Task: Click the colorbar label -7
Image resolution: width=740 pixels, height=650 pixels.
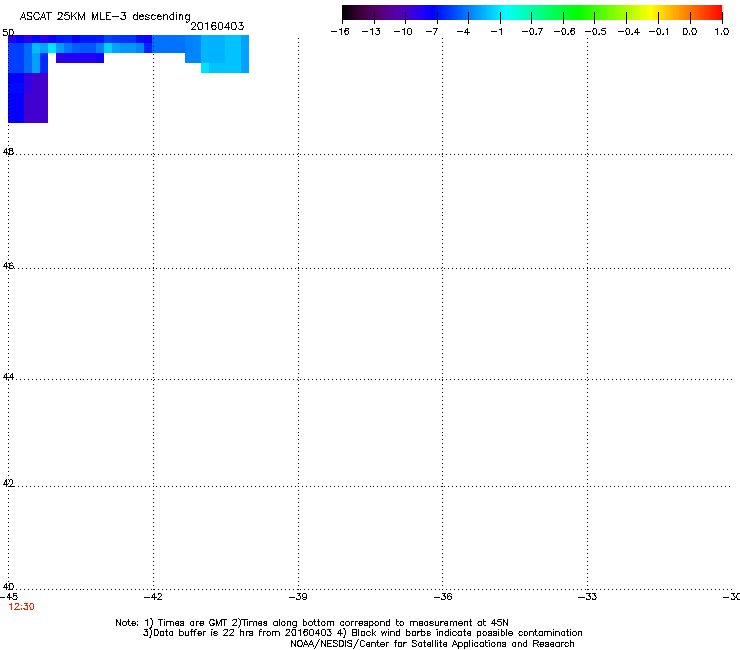Action: [x=432, y=32]
